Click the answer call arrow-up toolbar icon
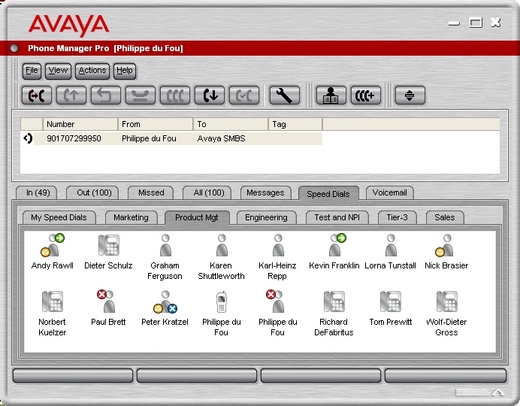This screenshot has width=520, height=406. click(71, 95)
